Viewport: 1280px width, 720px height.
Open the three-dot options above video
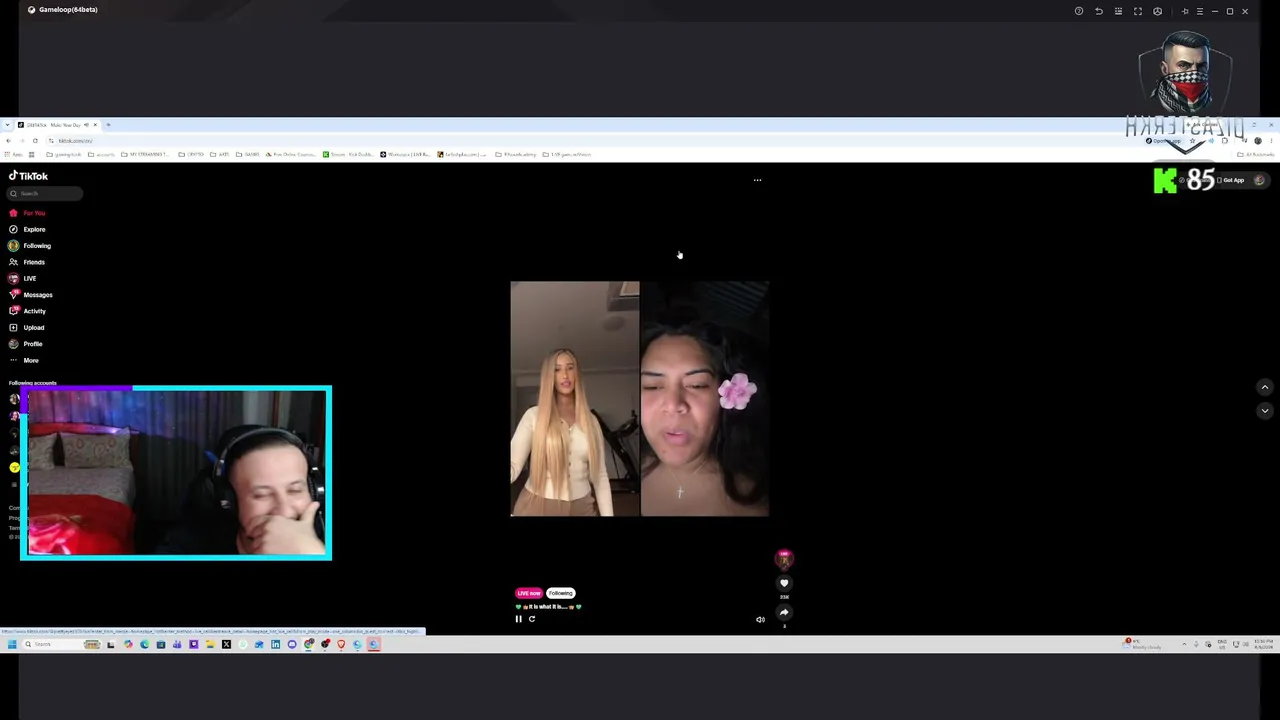[x=757, y=180]
